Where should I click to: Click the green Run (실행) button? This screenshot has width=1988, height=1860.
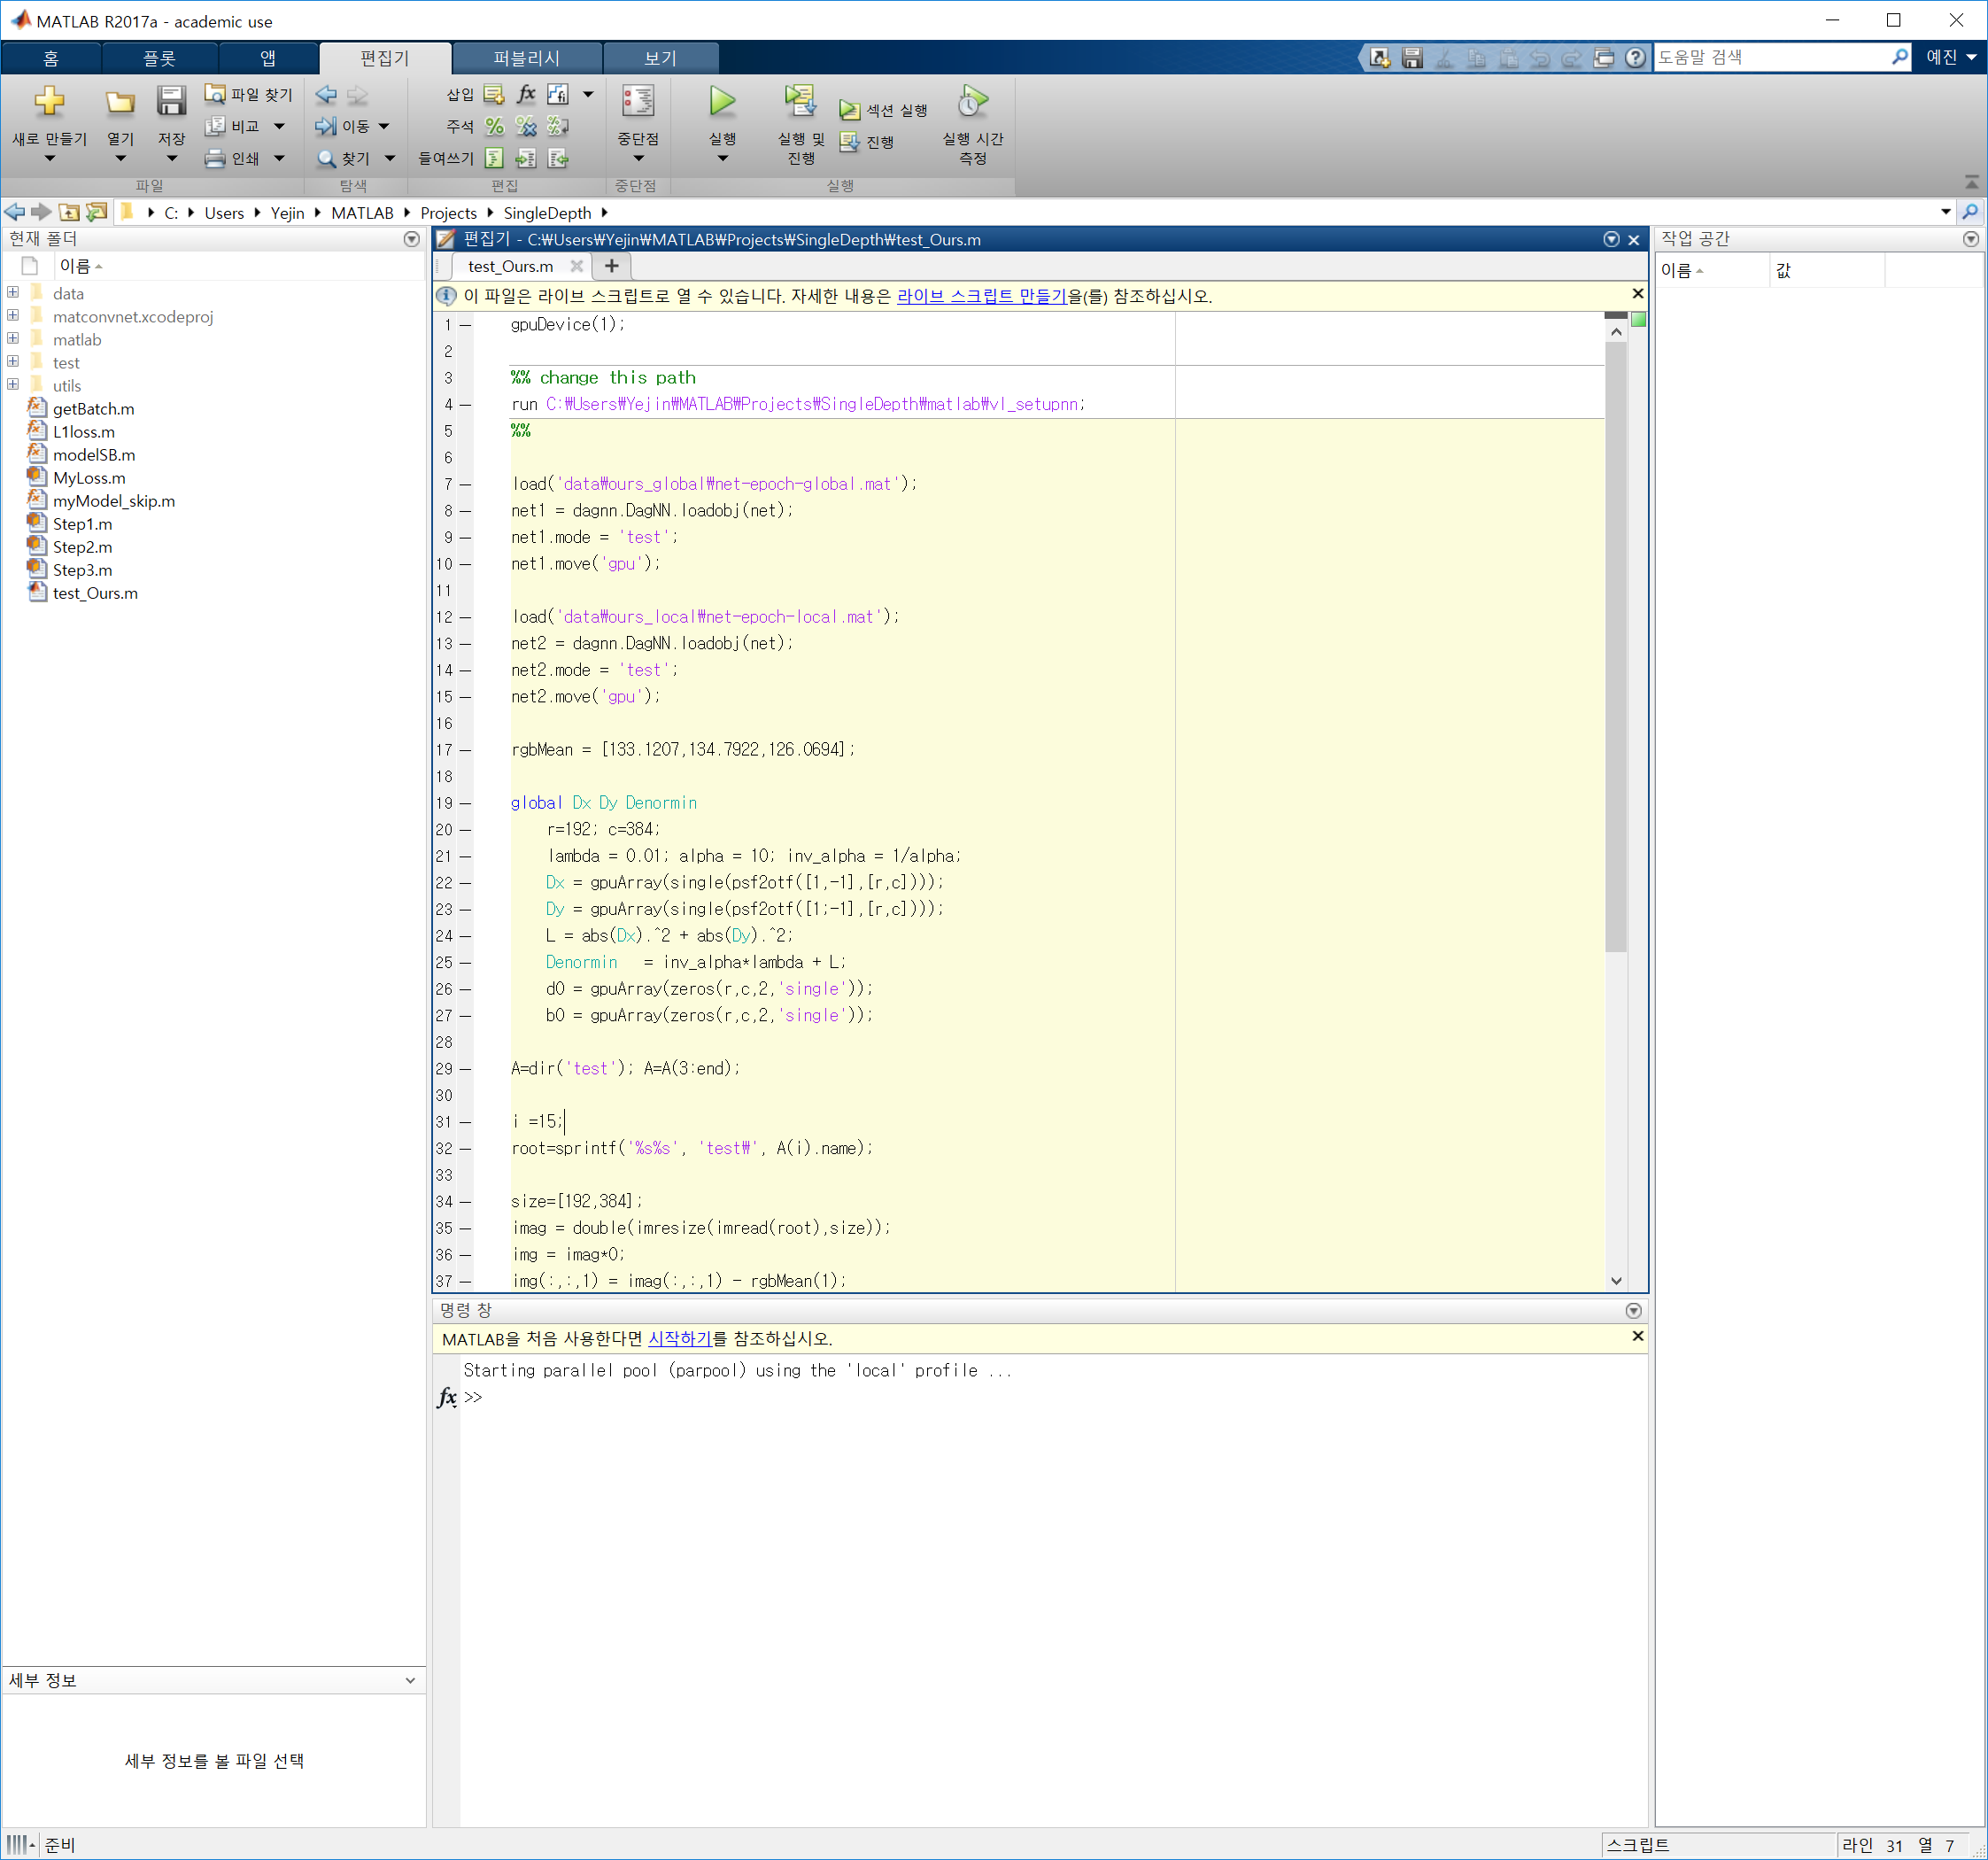coord(722,102)
